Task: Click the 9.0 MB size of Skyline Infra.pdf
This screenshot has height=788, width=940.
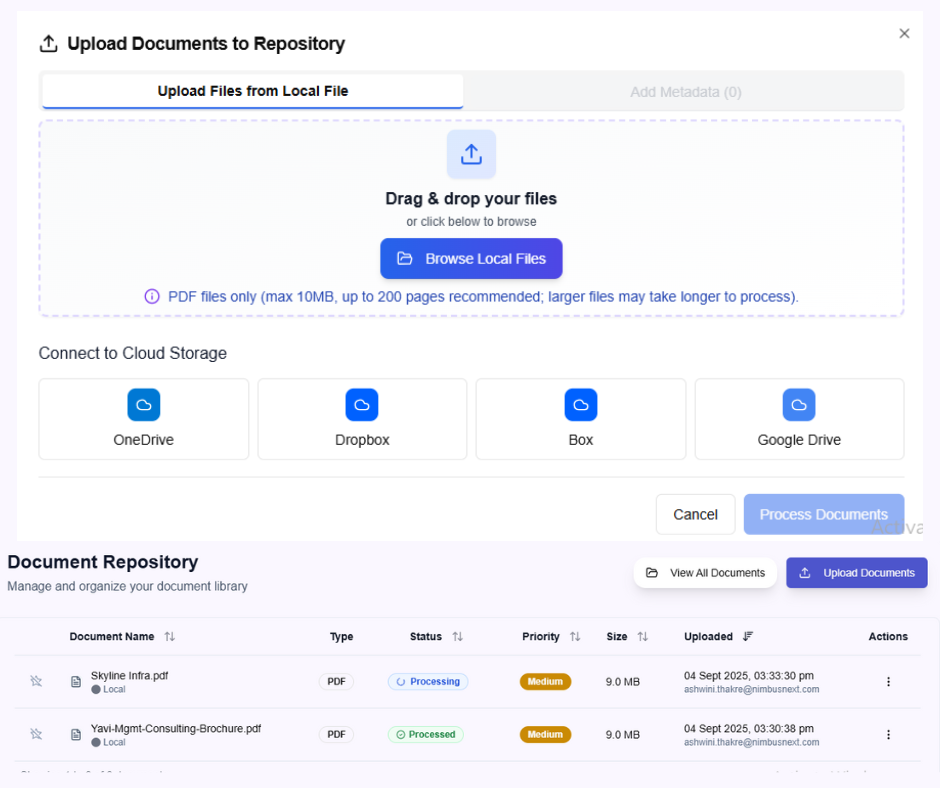Action: coord(622,681)
